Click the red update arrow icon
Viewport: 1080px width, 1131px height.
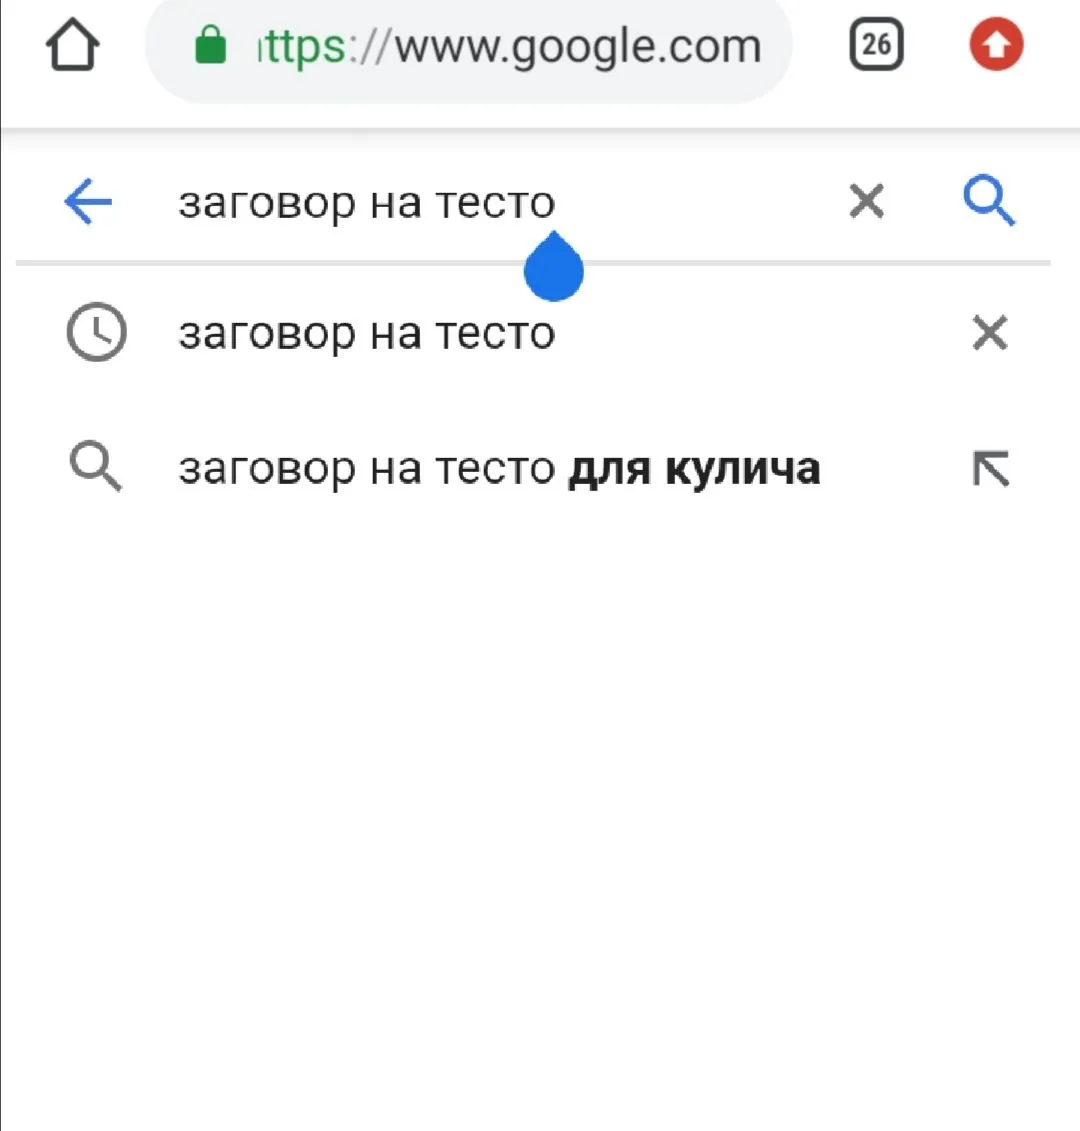click(x=996, y=45)
